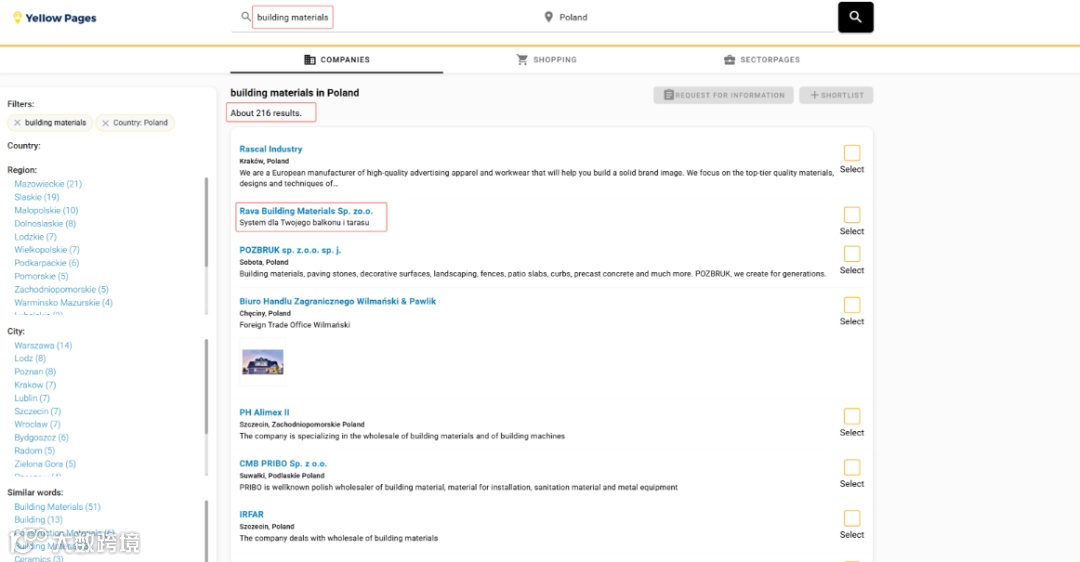Filter by city Bydgoszcz (6)
The width and height of the screenshot is (1080, 562).
tap(41, 437)
